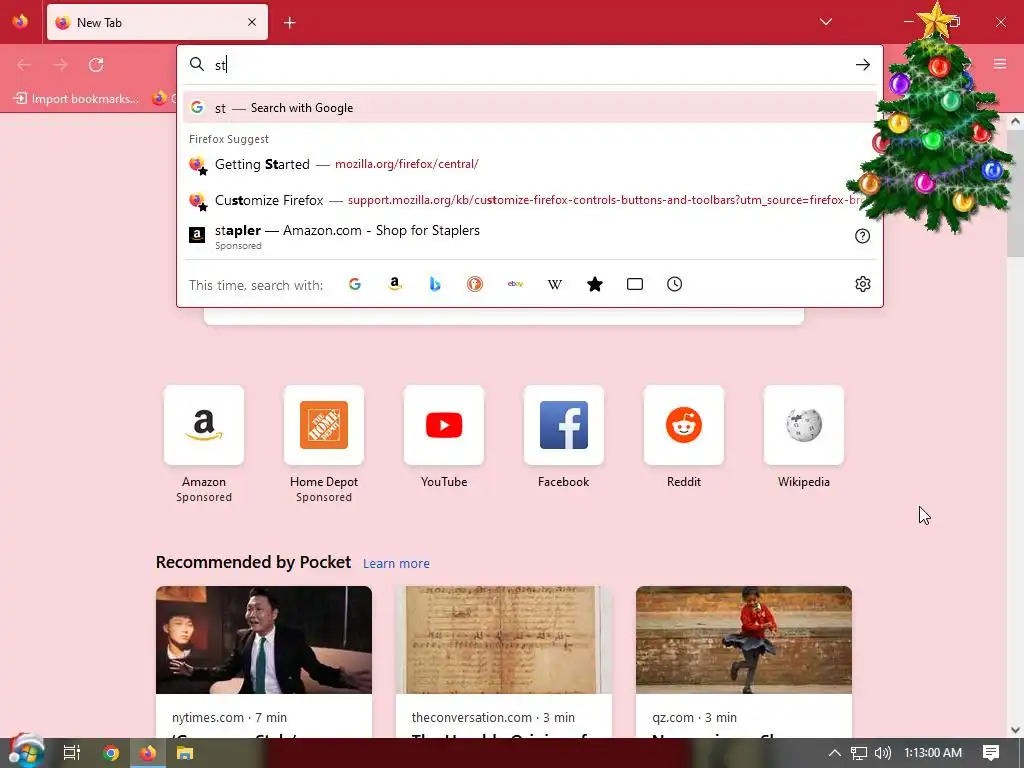Open notification center icon
Image resolution: width=1024 pixels, height=768 pixels.
[x=991, y=753]
